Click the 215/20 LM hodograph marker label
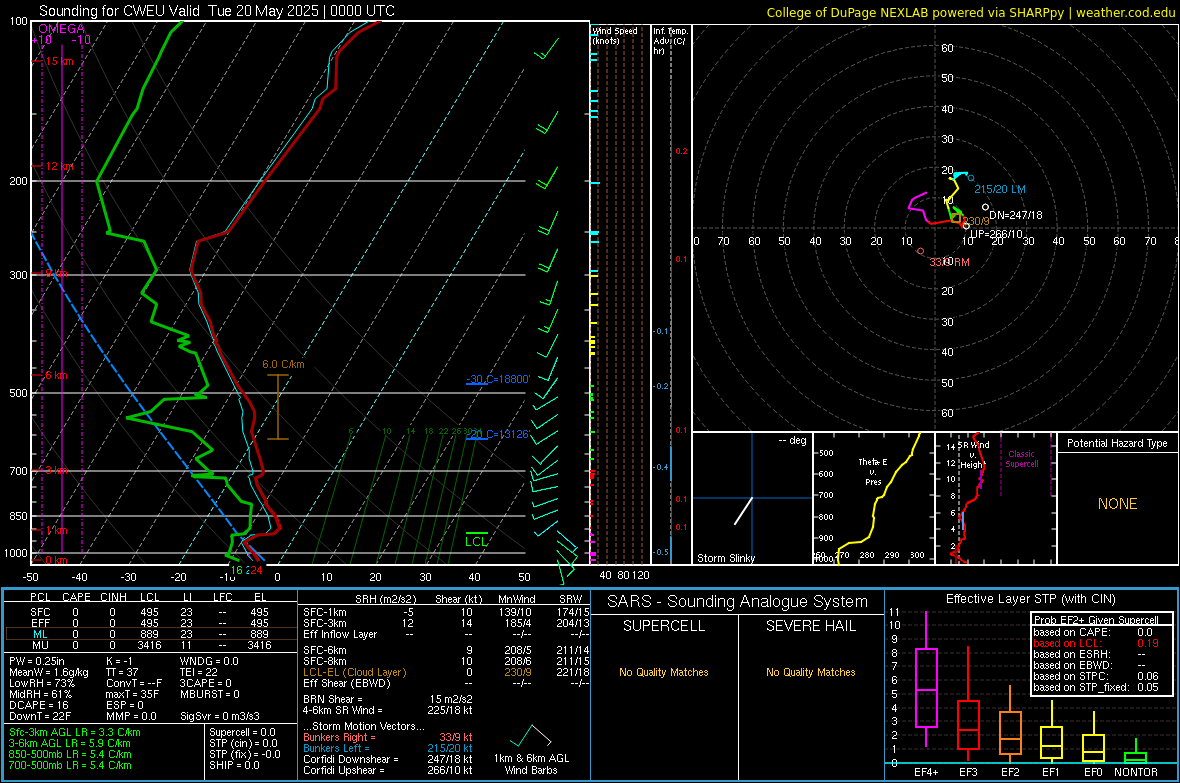This screenshot has height=783, width=1180. pyautogui.click(x=1000, y=189)
